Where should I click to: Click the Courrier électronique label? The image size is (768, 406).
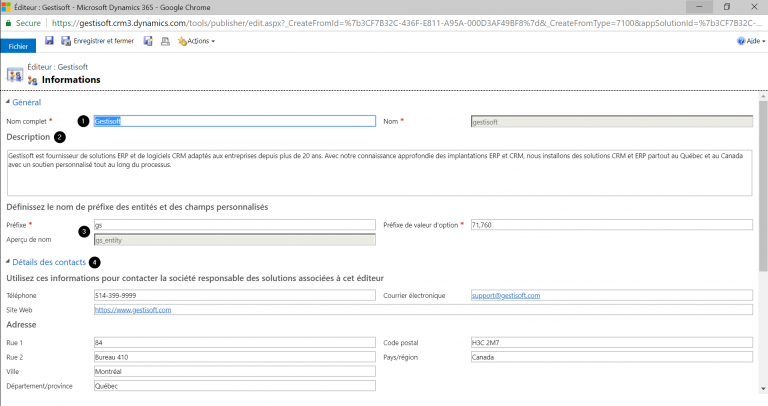coord(414,295)
